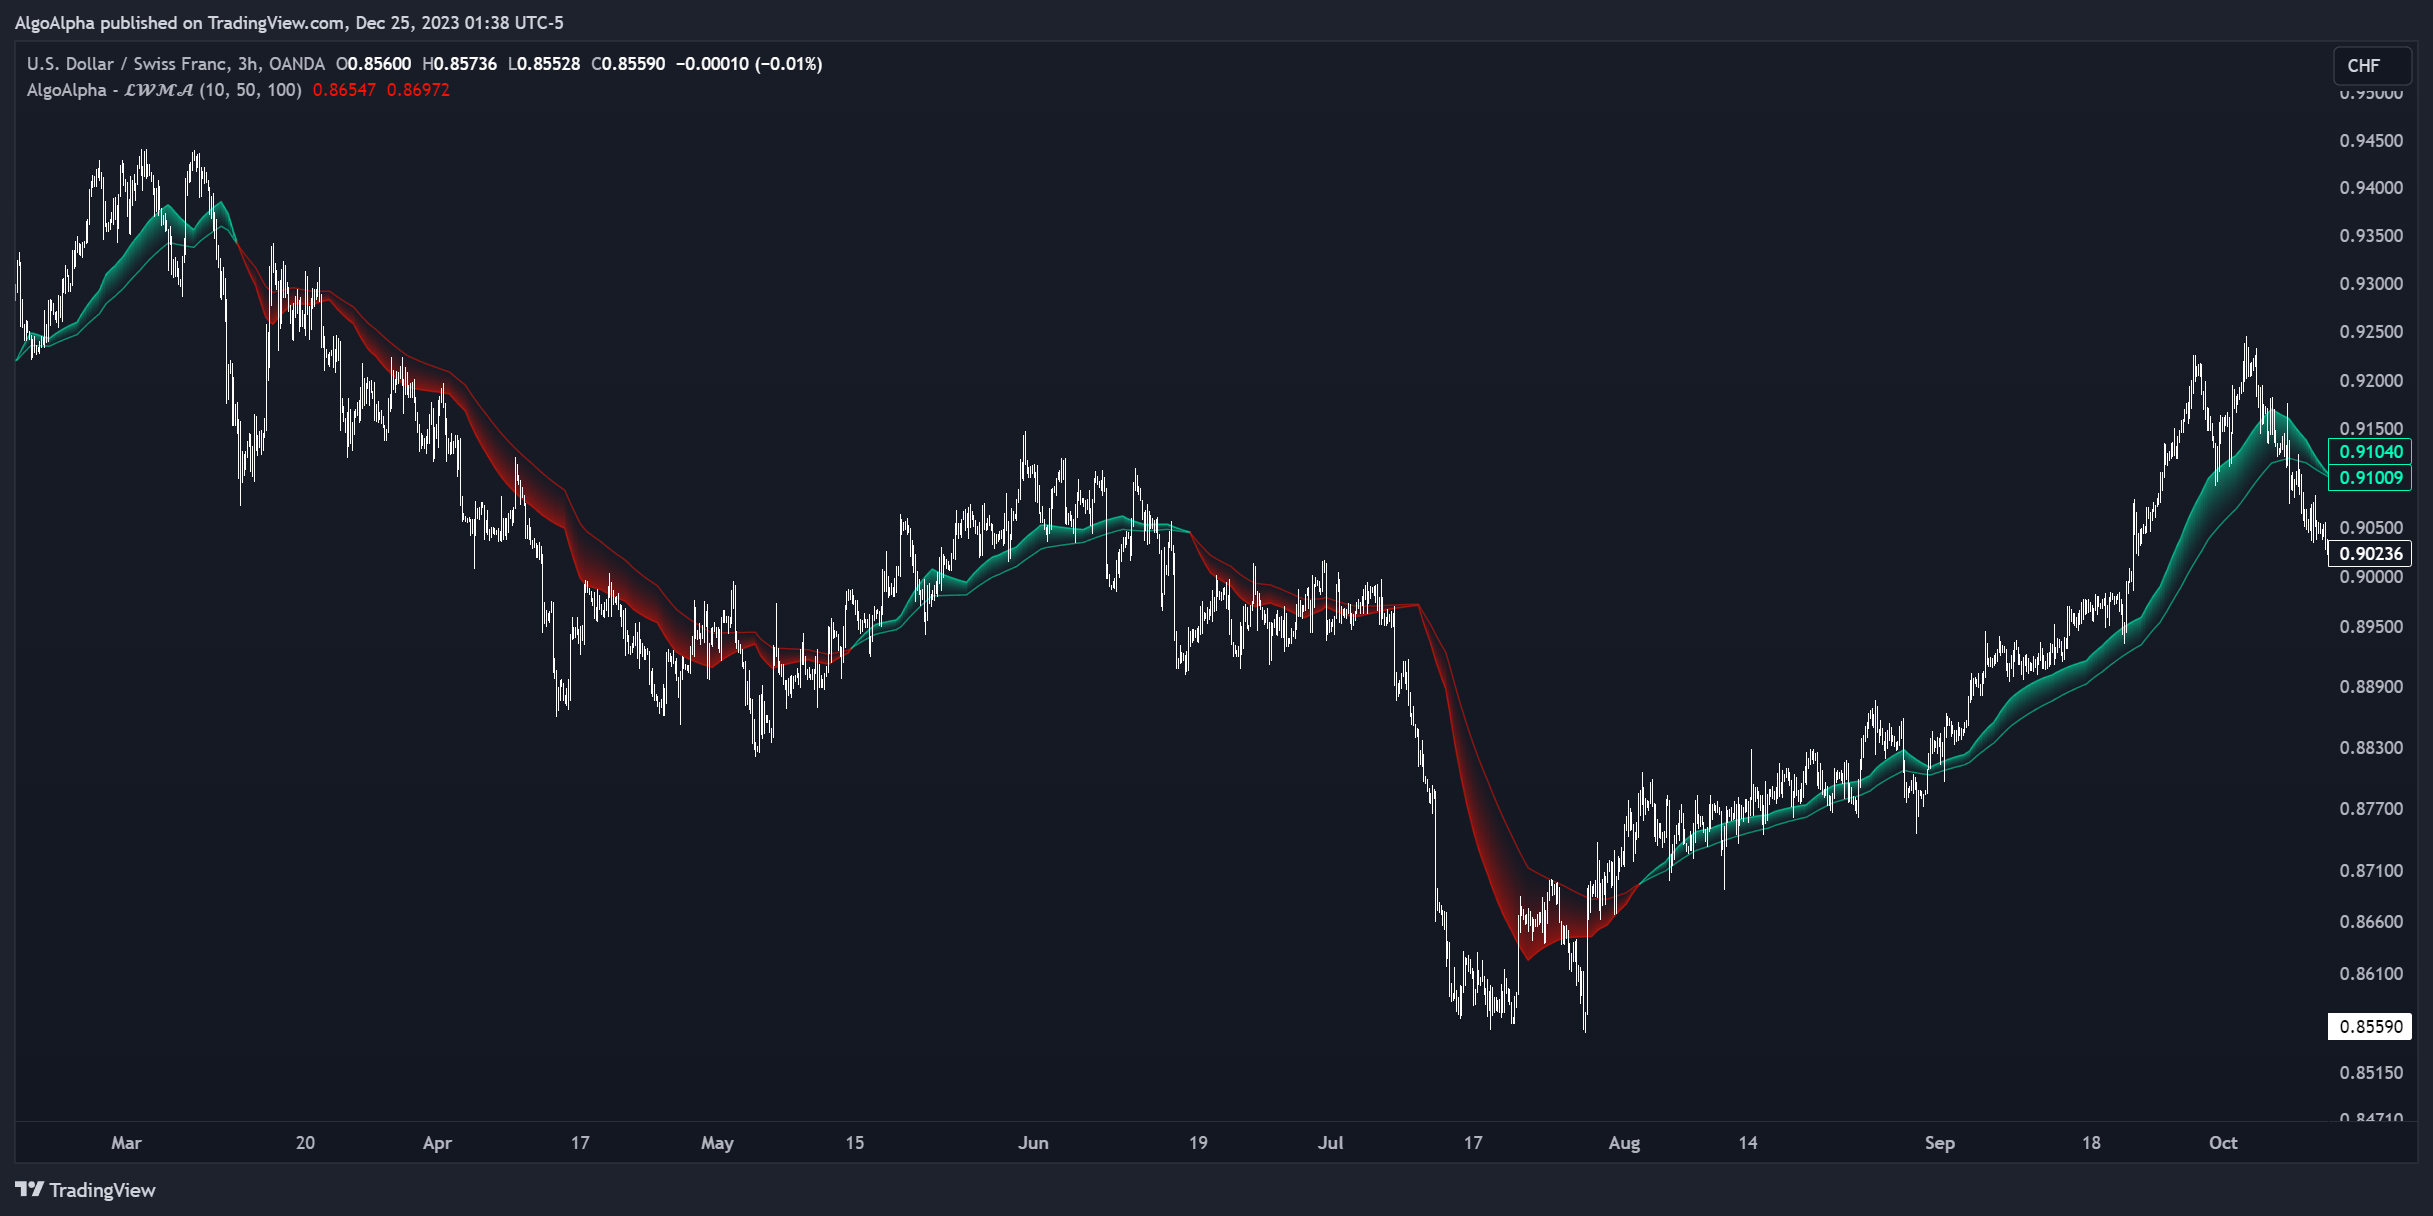This screenshot has width=2433, height=1216.
Task: Click the 0.85590 current price label
Action: [2370, 1027]
